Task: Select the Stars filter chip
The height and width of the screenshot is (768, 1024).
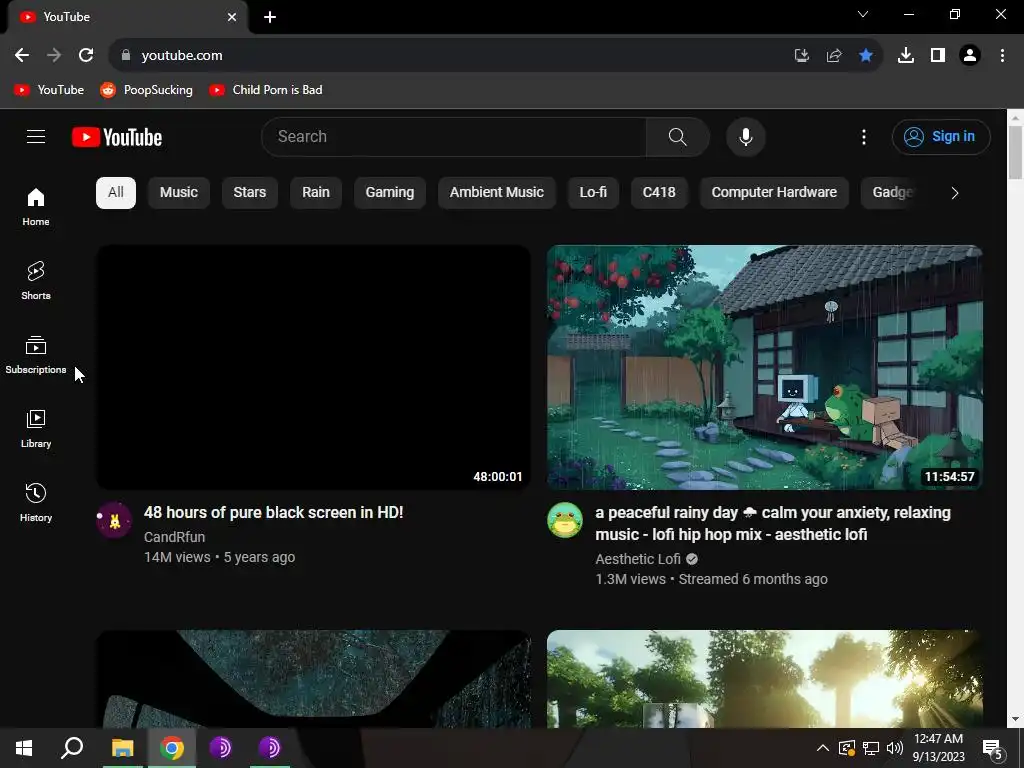Action: pos(249,193)
